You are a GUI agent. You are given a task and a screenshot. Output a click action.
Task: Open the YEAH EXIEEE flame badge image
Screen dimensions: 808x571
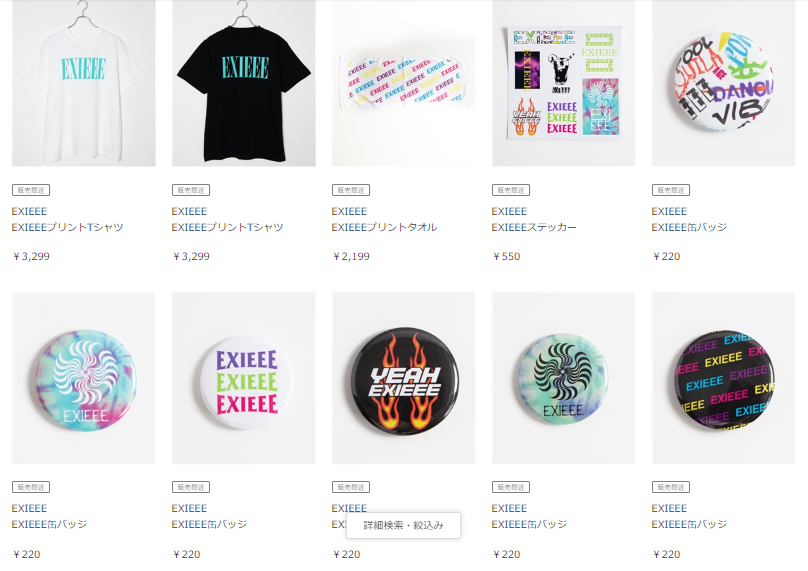[x=403, y=378]
